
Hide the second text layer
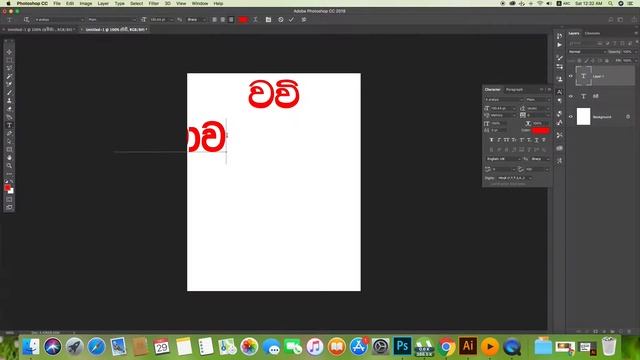571,96
